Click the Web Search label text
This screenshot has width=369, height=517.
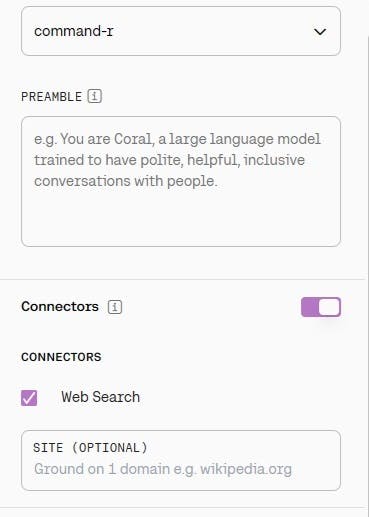[100, 397]
